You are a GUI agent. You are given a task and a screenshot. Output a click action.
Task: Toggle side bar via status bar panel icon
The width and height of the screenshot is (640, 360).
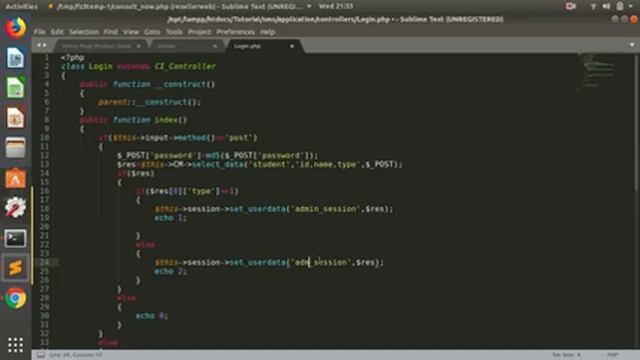point(41,355)
